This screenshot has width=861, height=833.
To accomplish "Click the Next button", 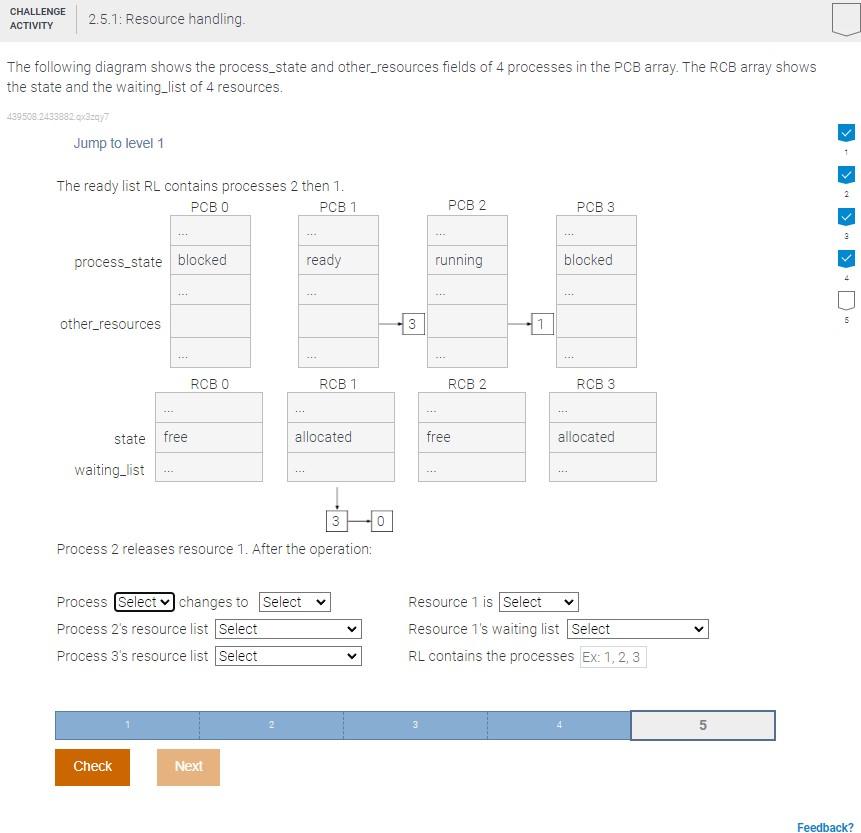I will pos(188,767).
